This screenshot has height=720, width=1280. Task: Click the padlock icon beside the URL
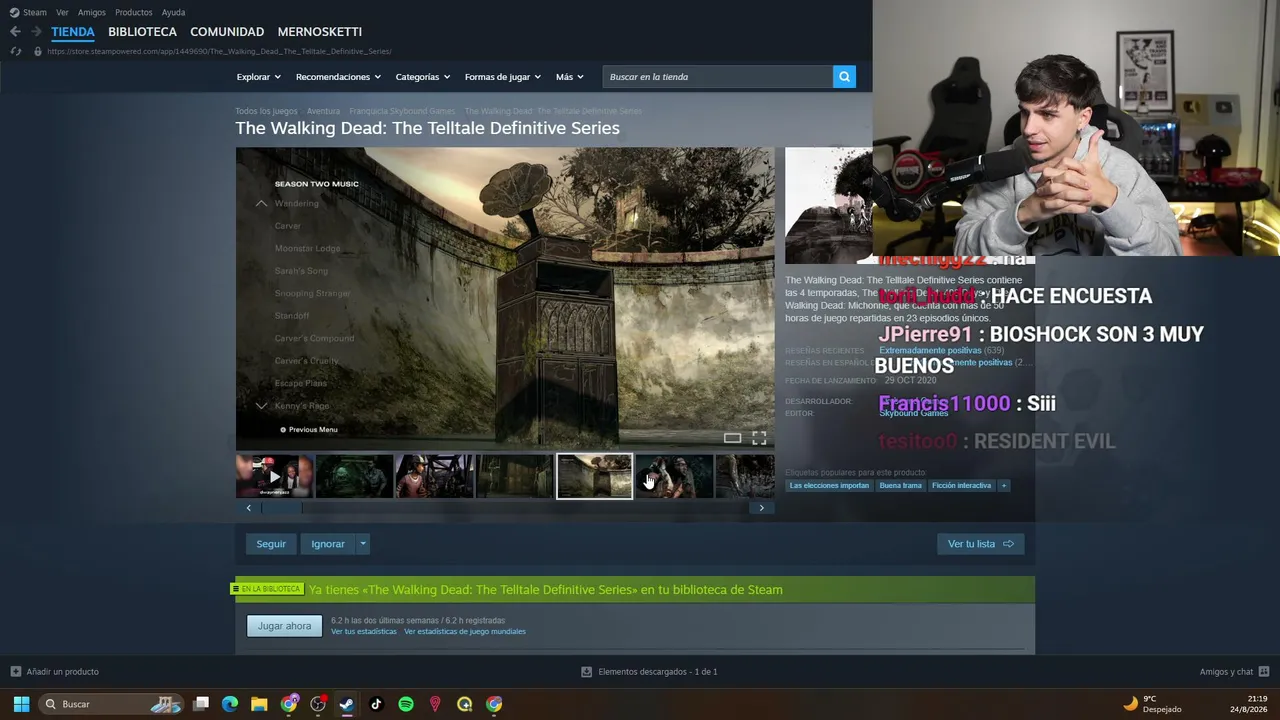38,51
